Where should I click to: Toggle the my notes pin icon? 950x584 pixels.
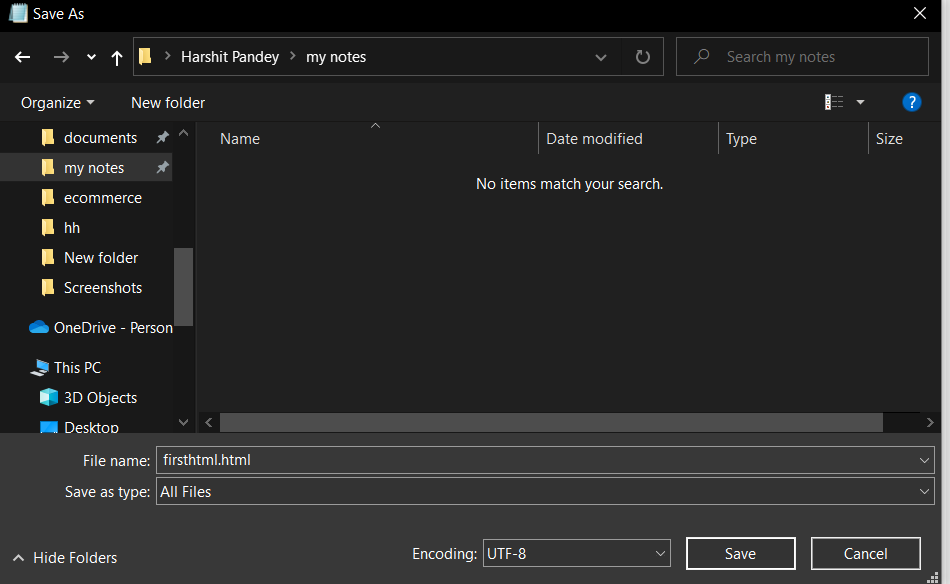[162, 167]
